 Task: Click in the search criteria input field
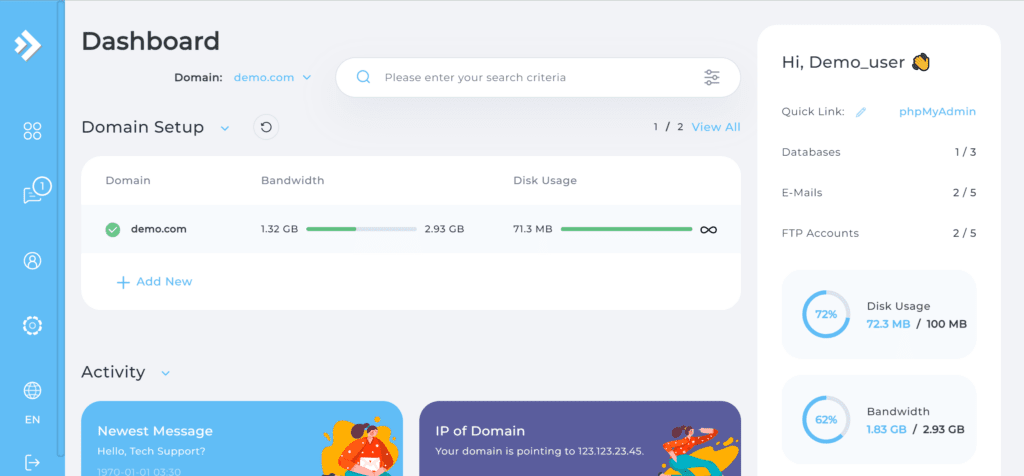[530, 77]
